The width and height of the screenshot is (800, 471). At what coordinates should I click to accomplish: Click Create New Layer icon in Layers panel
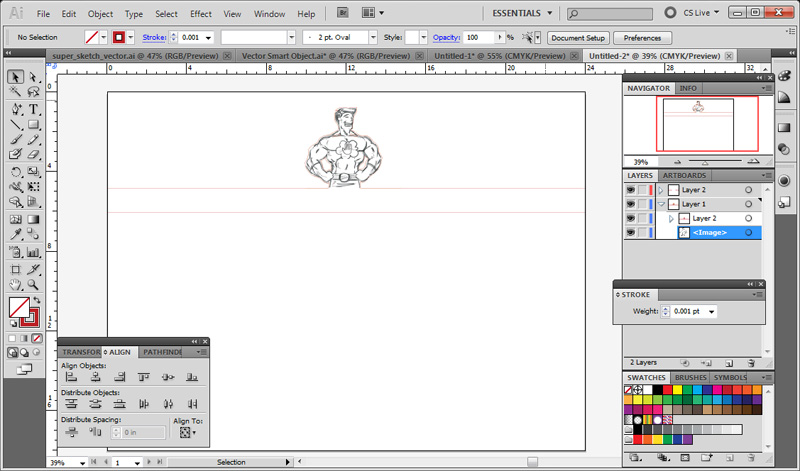729,363
